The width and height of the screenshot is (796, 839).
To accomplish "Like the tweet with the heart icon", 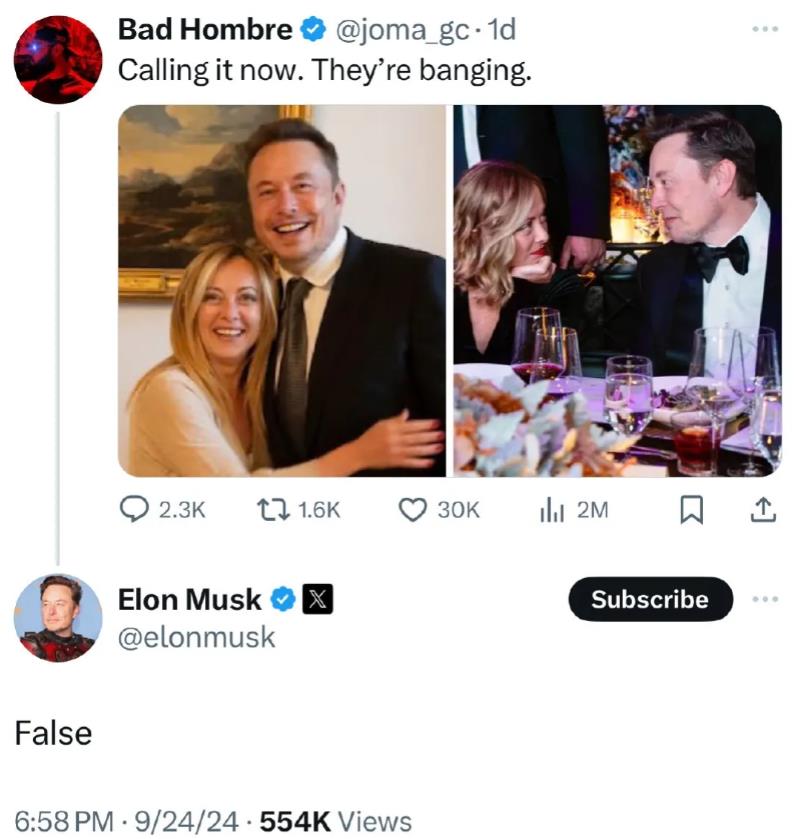I will pyautogui.click(x=413, y=510).
